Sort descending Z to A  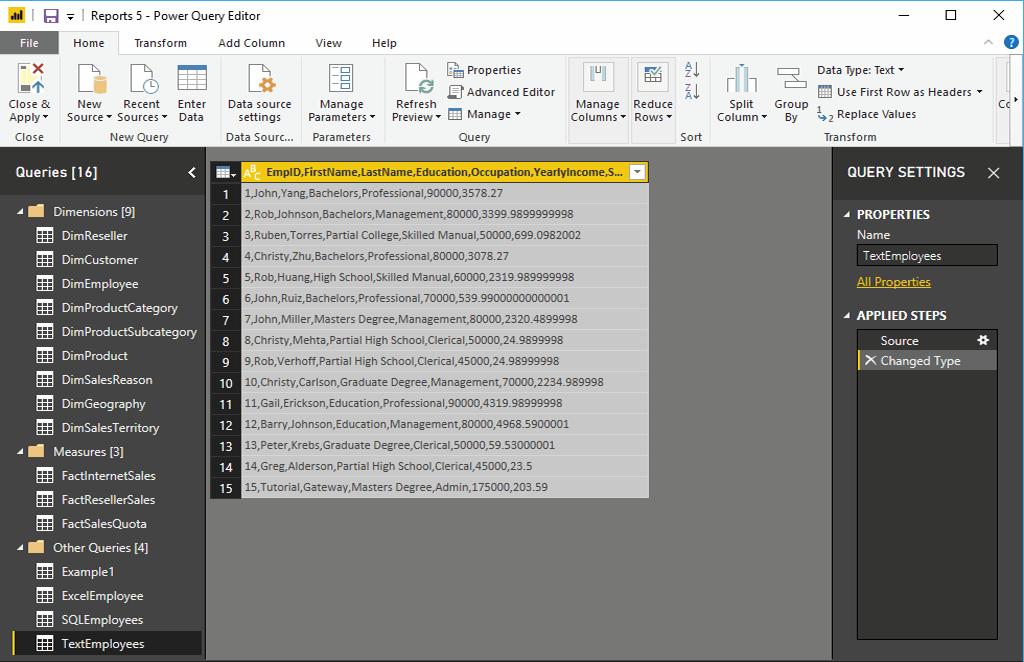pos(692,91)
